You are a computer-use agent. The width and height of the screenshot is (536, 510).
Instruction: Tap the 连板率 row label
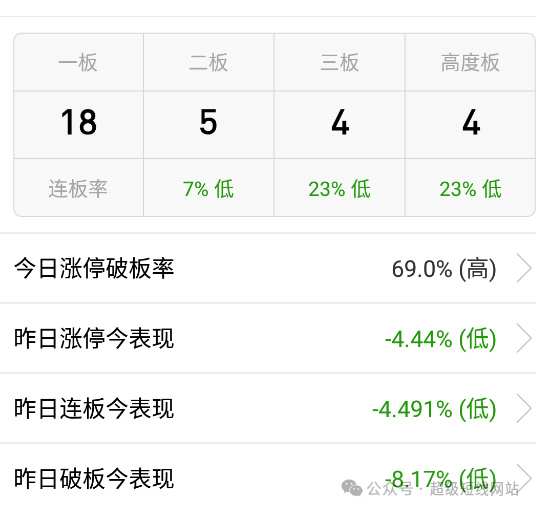click(78, 189)
